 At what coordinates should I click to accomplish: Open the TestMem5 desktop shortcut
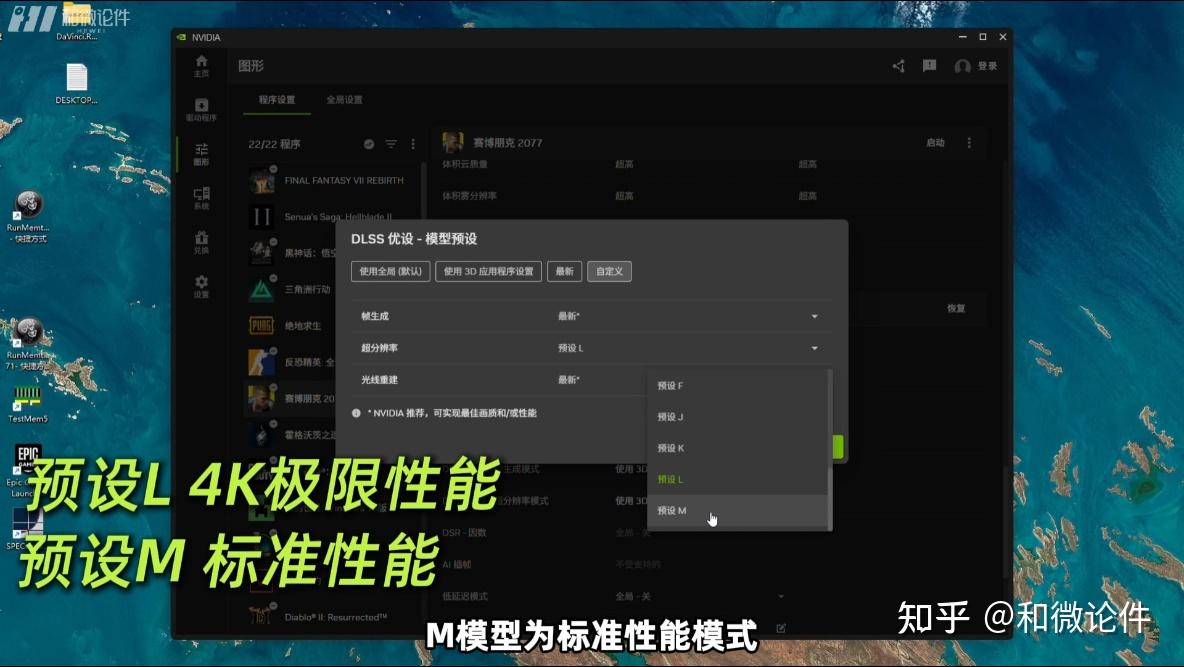pos(28,404)
